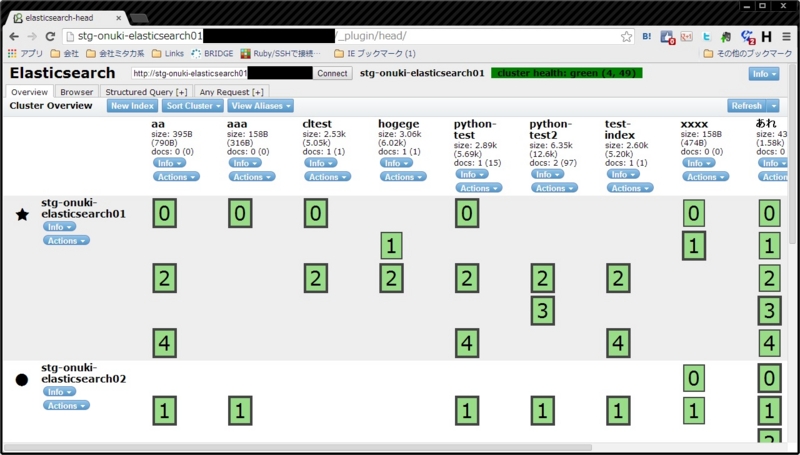The image size is (800, 455).
Task: Click the black circle icon for elasticsearch02
Action: [22, 380]
